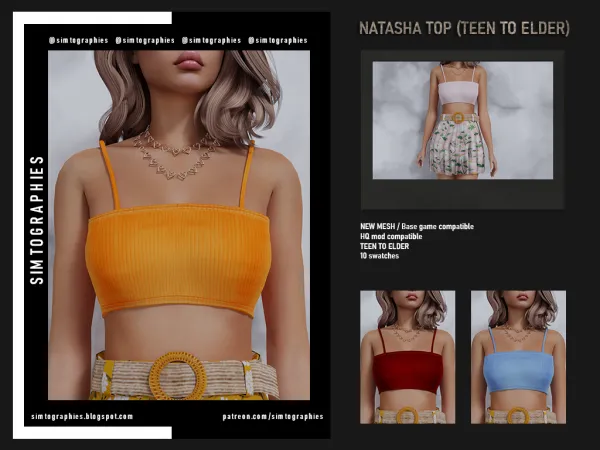
Task: Click the 'NEW MESH / Base game compatible' line
Action: pos(417,227)
